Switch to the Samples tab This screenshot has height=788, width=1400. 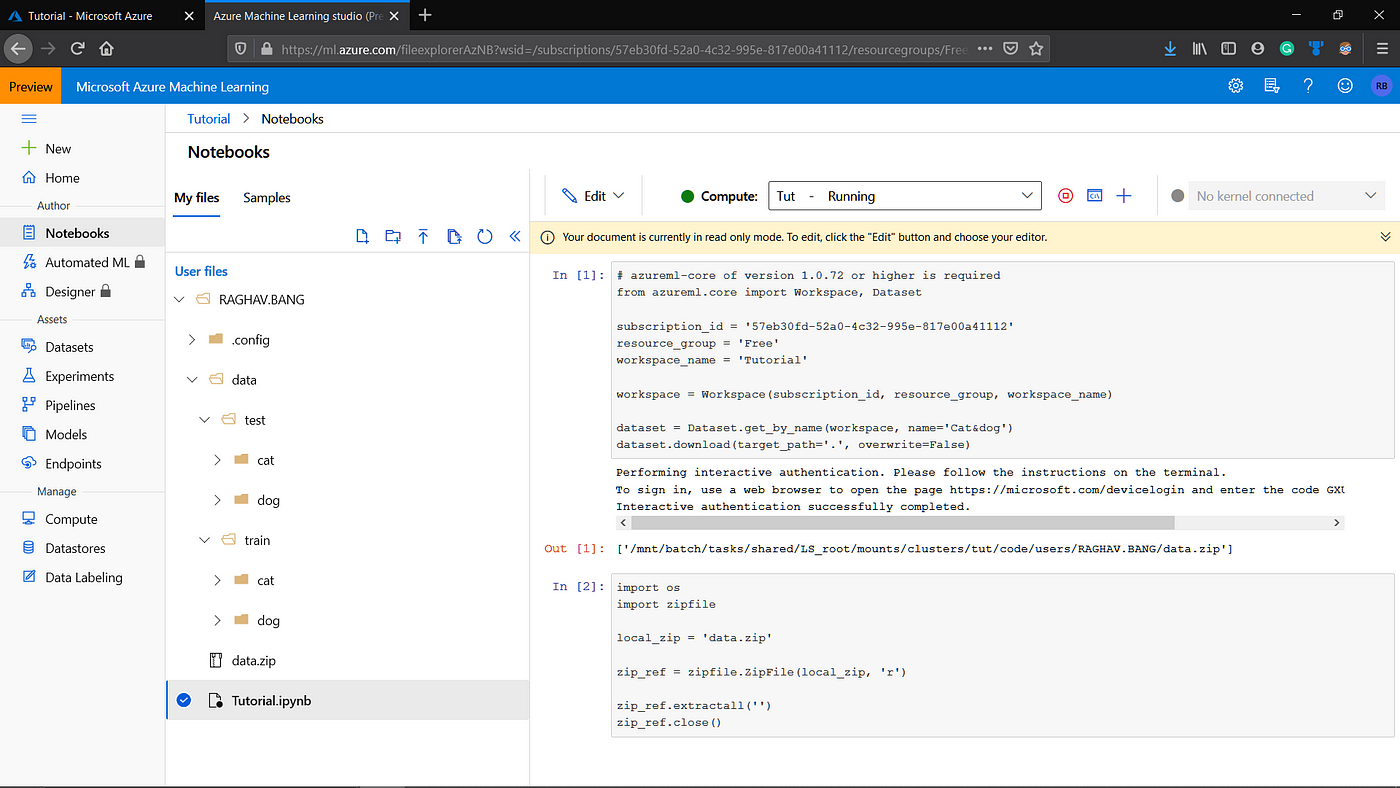267,197
